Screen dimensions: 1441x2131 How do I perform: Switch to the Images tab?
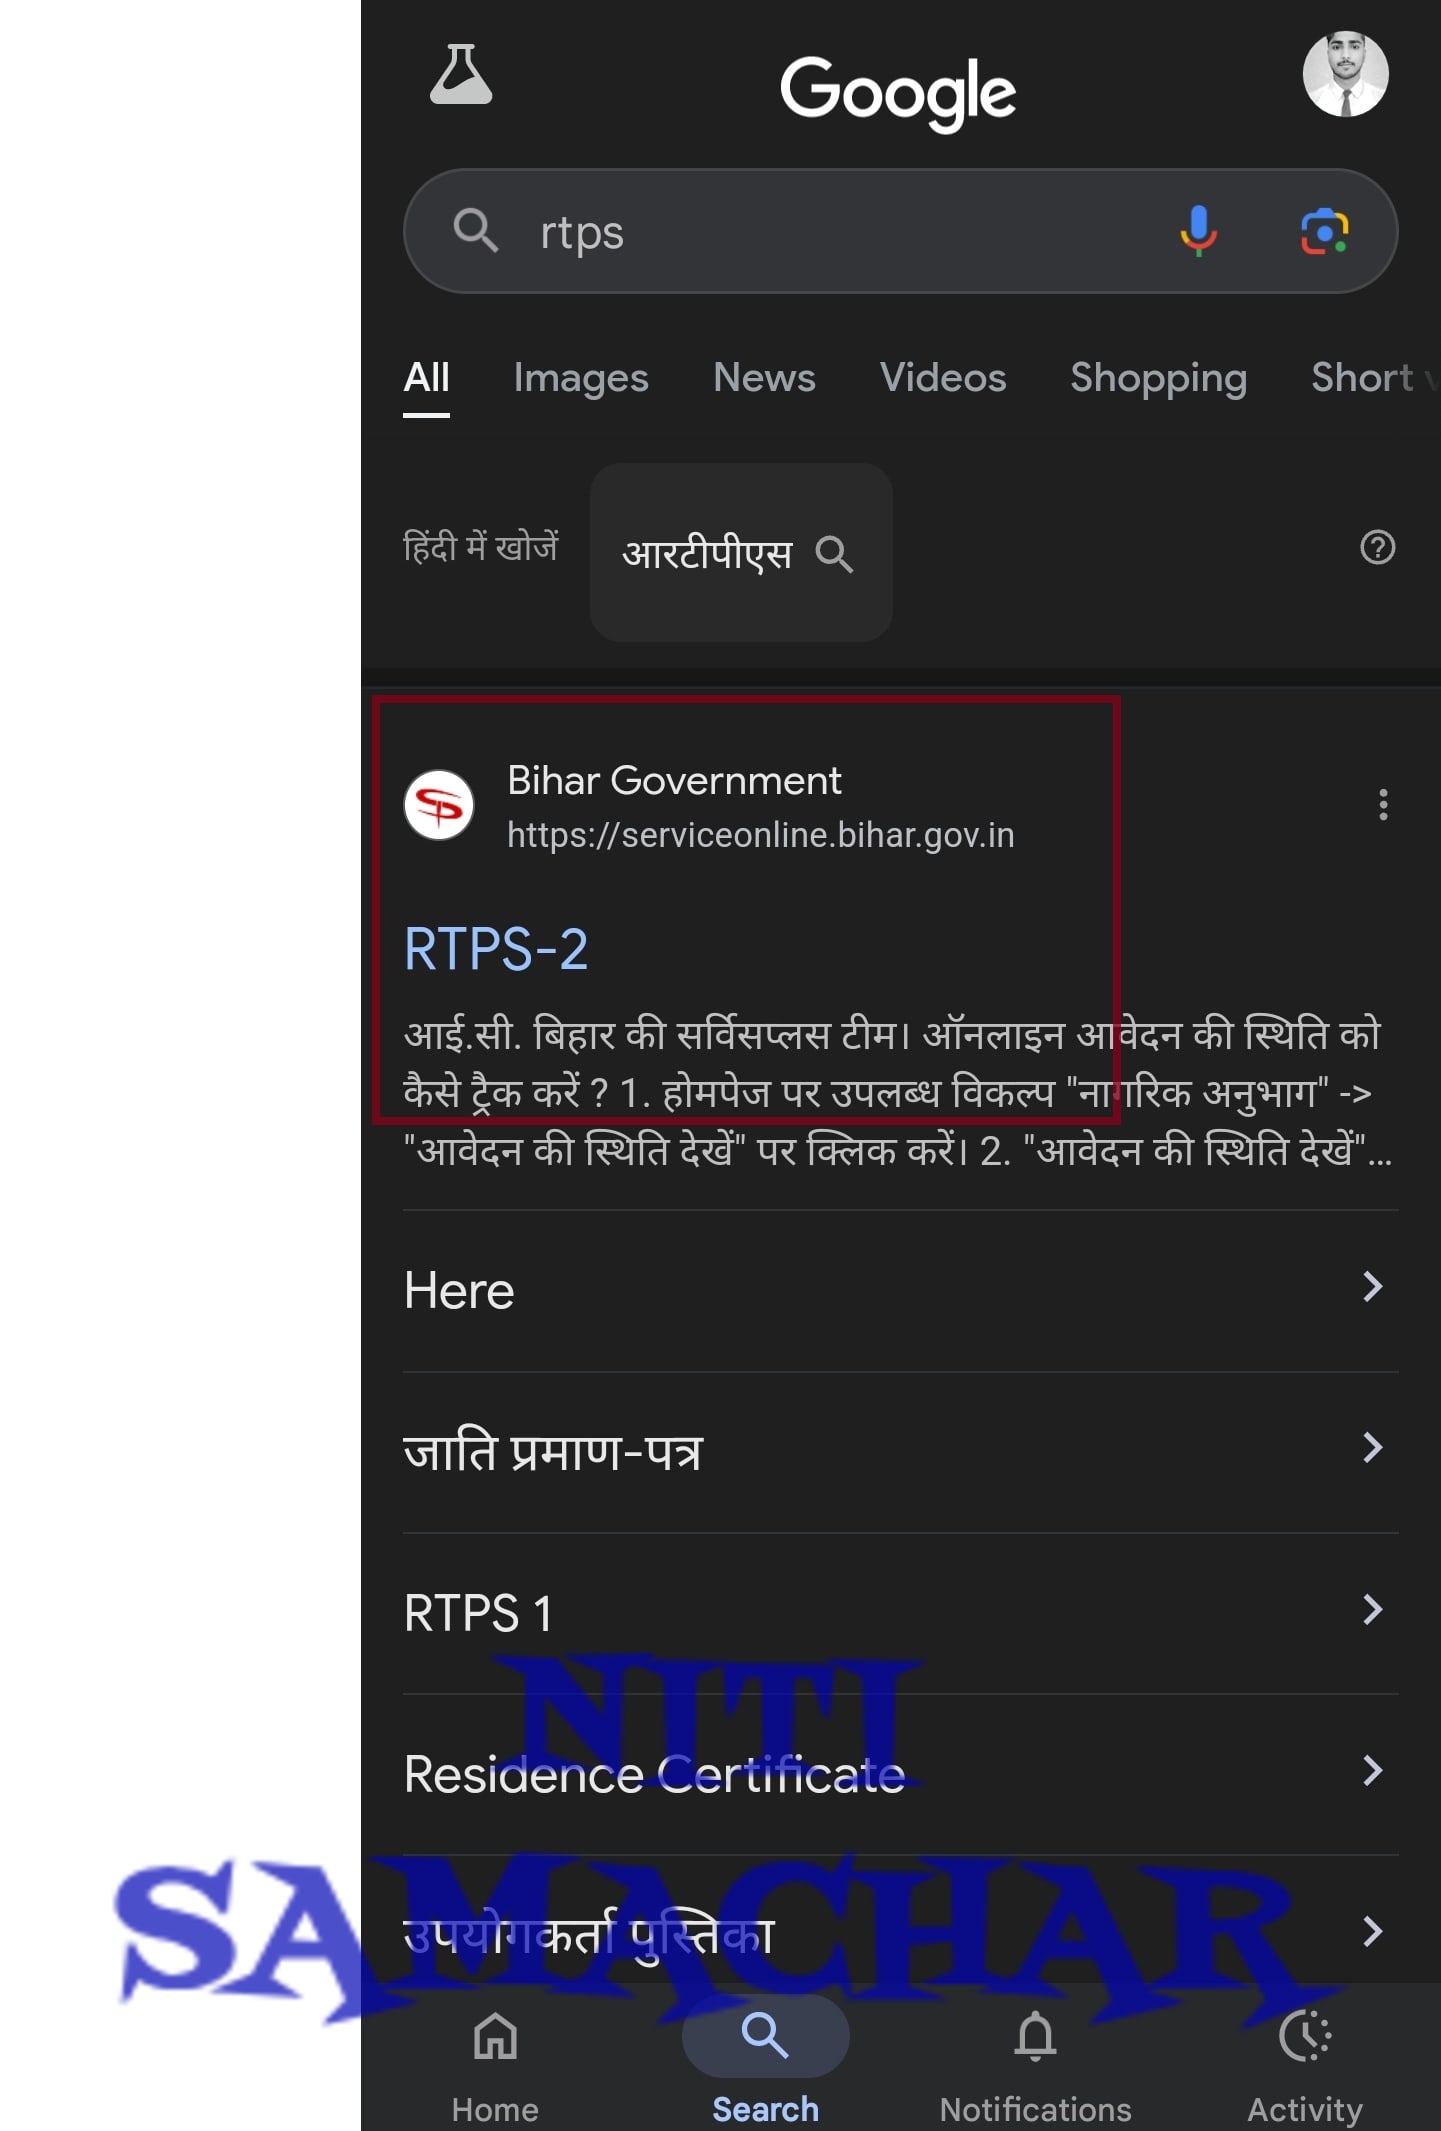coord(581,378)
